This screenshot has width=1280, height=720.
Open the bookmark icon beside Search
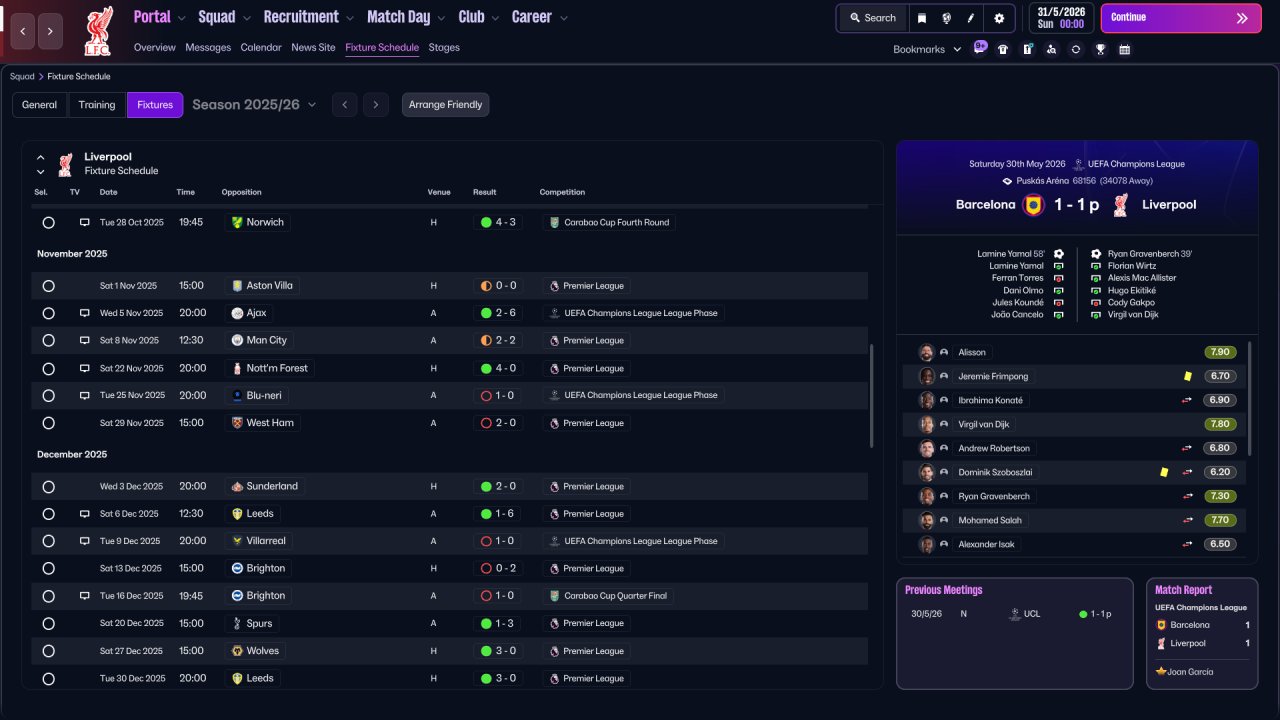(x=922, y=18)
